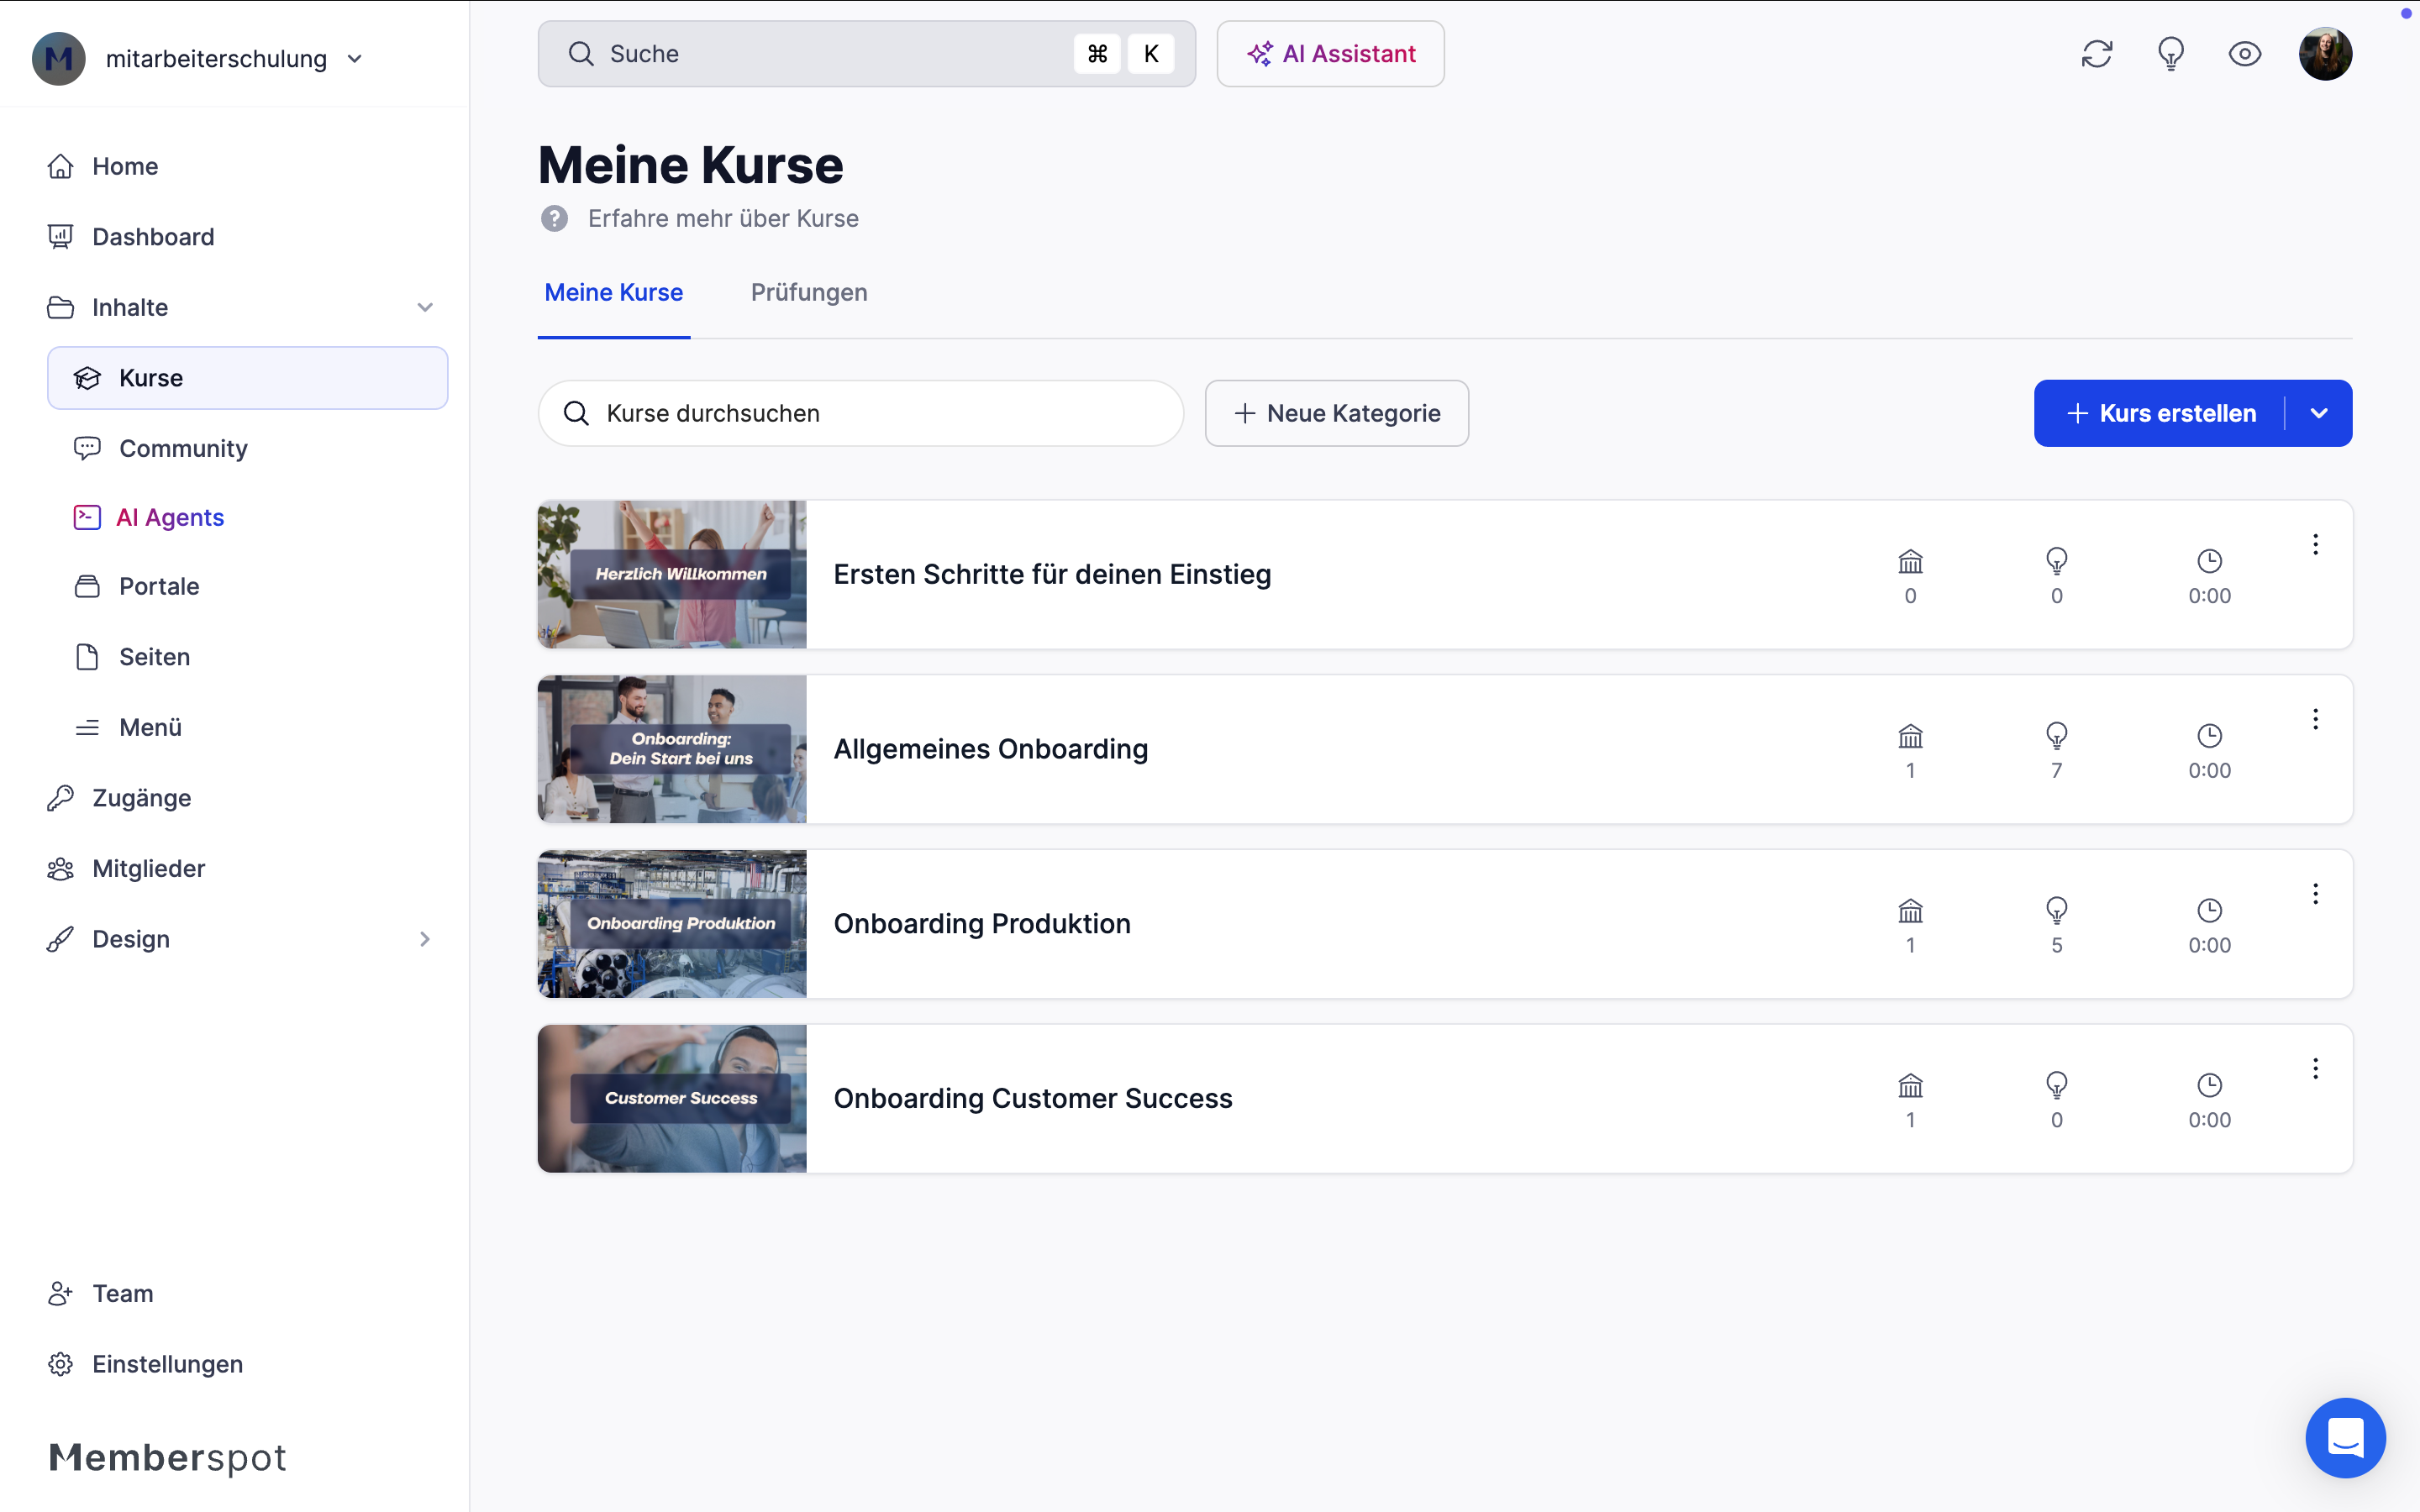This screenshot has height=1512, width=2420.
Task: Click the refresh sync icon in header
Action: (x=2096, y=54)
